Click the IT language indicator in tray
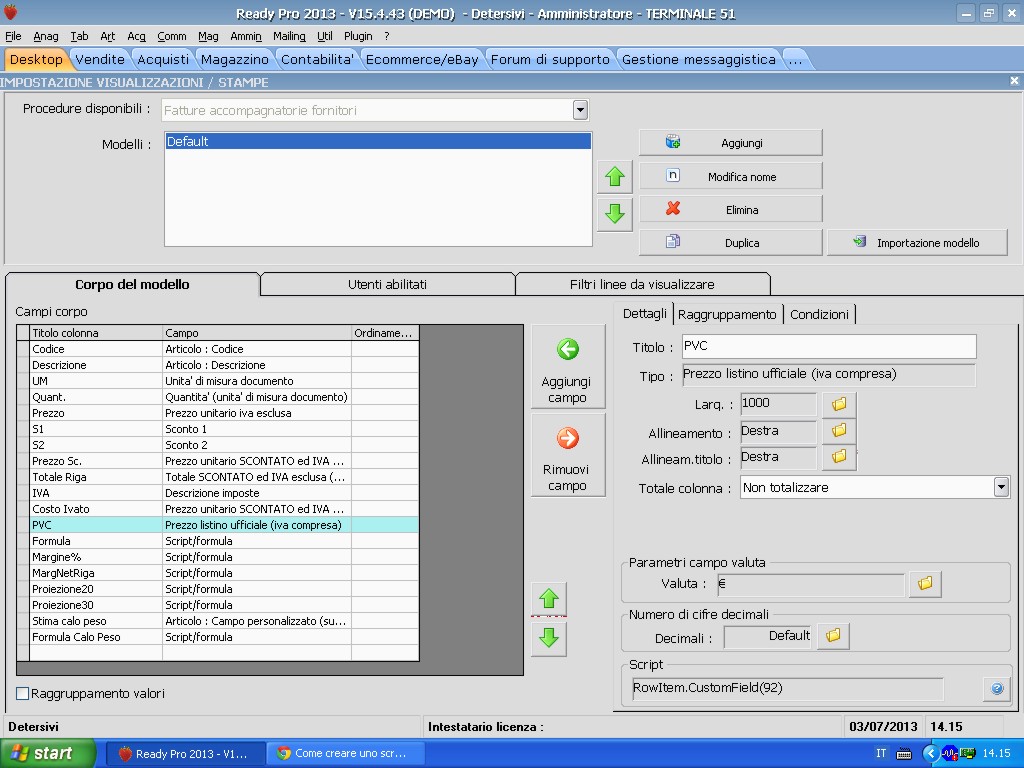Screen dimensions: 1024x768 coord(881,754)
